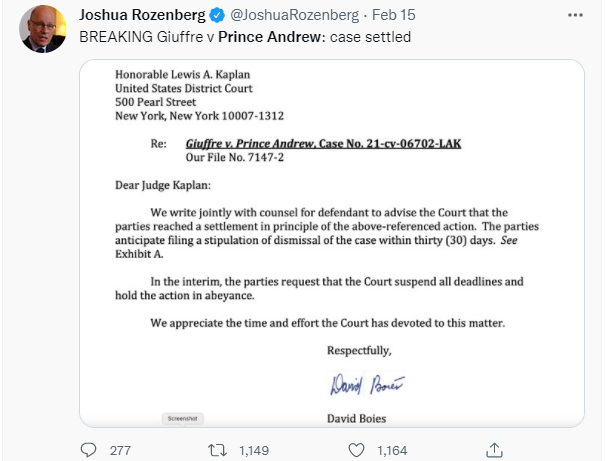Click the Prince Andrew bold text
The height and width of the screenshot is (461, 606).
pyautogui.click(x=269, y=37)
